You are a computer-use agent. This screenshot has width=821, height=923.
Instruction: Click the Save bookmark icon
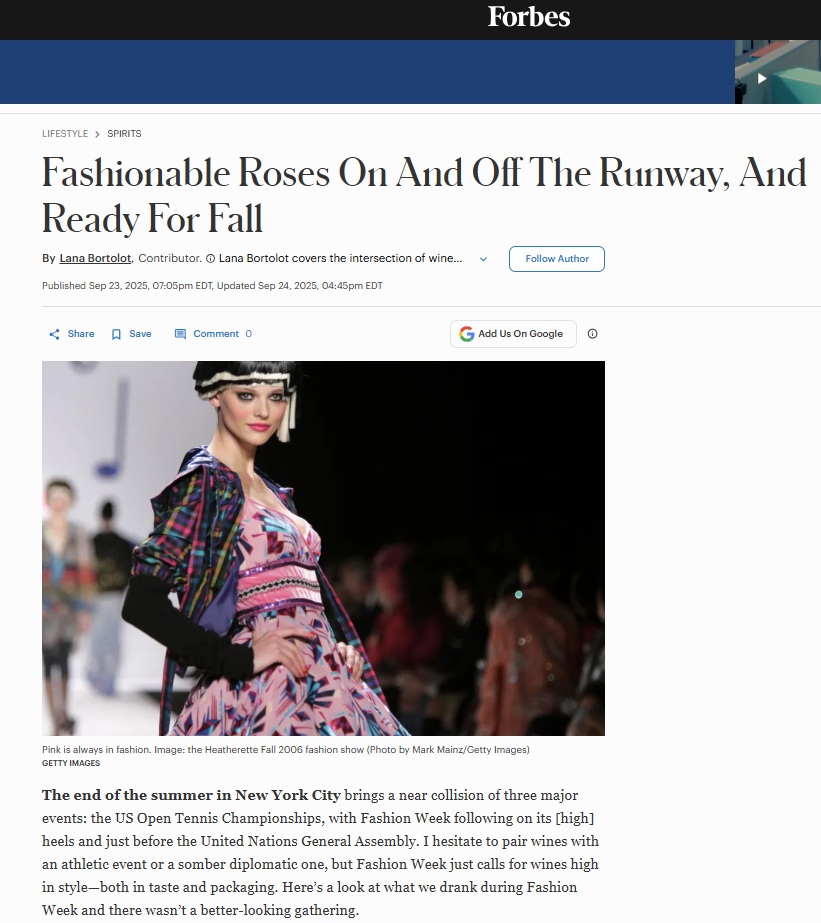(117, 334)
